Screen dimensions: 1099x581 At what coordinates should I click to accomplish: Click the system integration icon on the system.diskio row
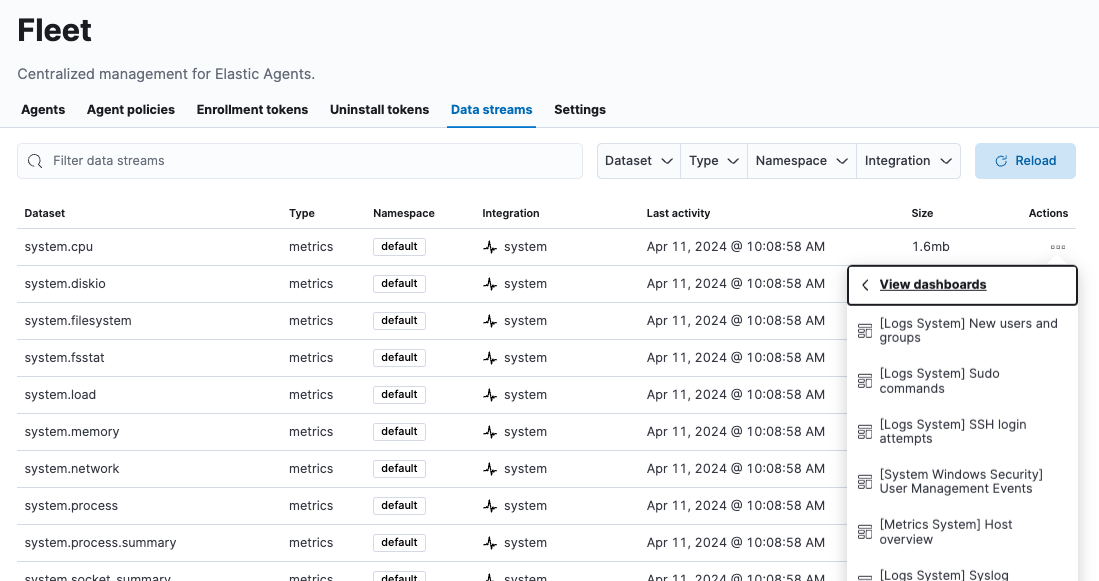pyautogui.click(x=489, y=283)
